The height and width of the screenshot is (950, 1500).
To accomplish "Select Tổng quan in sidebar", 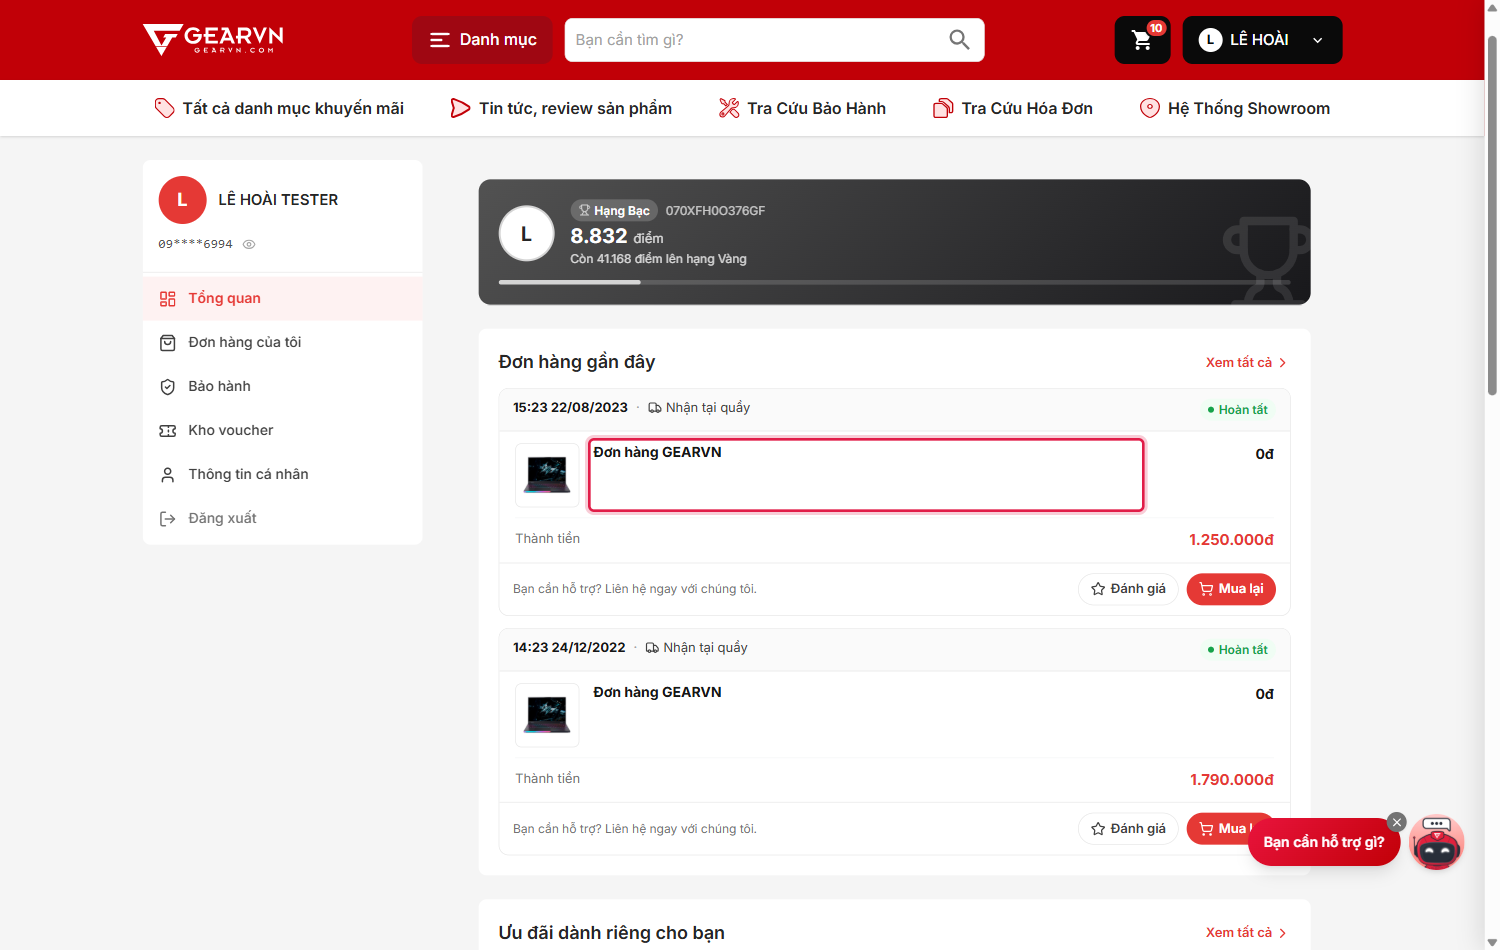I will pyautogui.click(x=283, y=298).
